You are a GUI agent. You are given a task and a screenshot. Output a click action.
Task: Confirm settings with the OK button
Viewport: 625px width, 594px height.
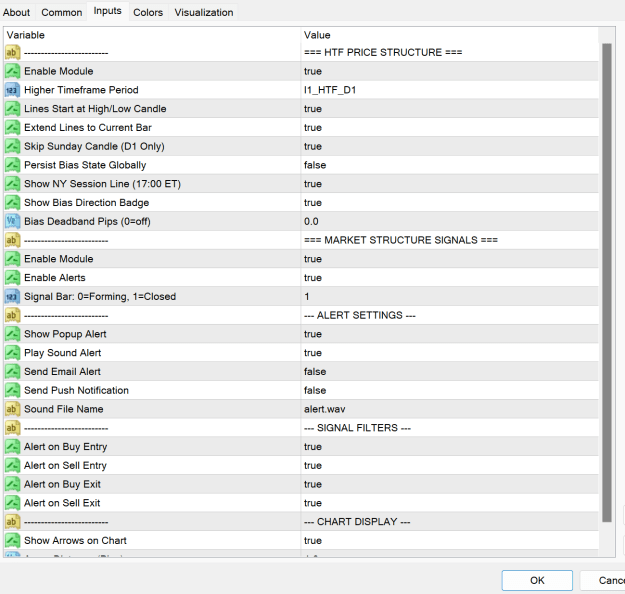tap(537, 580)
